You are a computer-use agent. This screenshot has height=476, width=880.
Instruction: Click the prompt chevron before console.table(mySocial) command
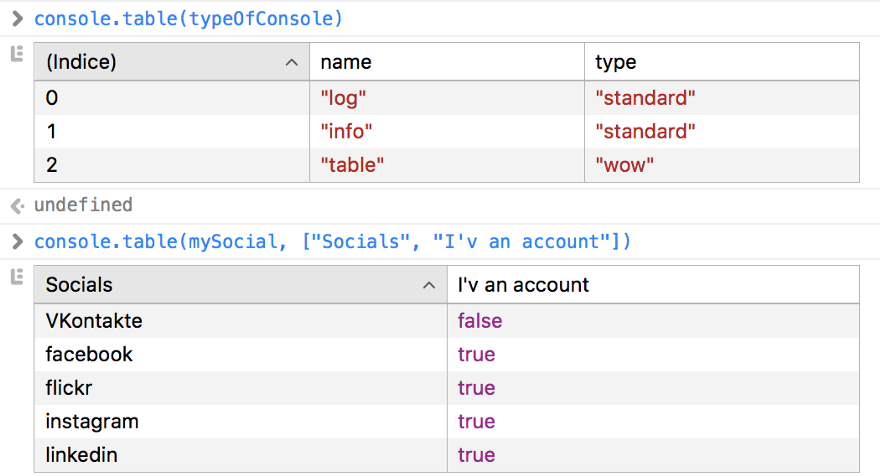click(x=16, y=242)
